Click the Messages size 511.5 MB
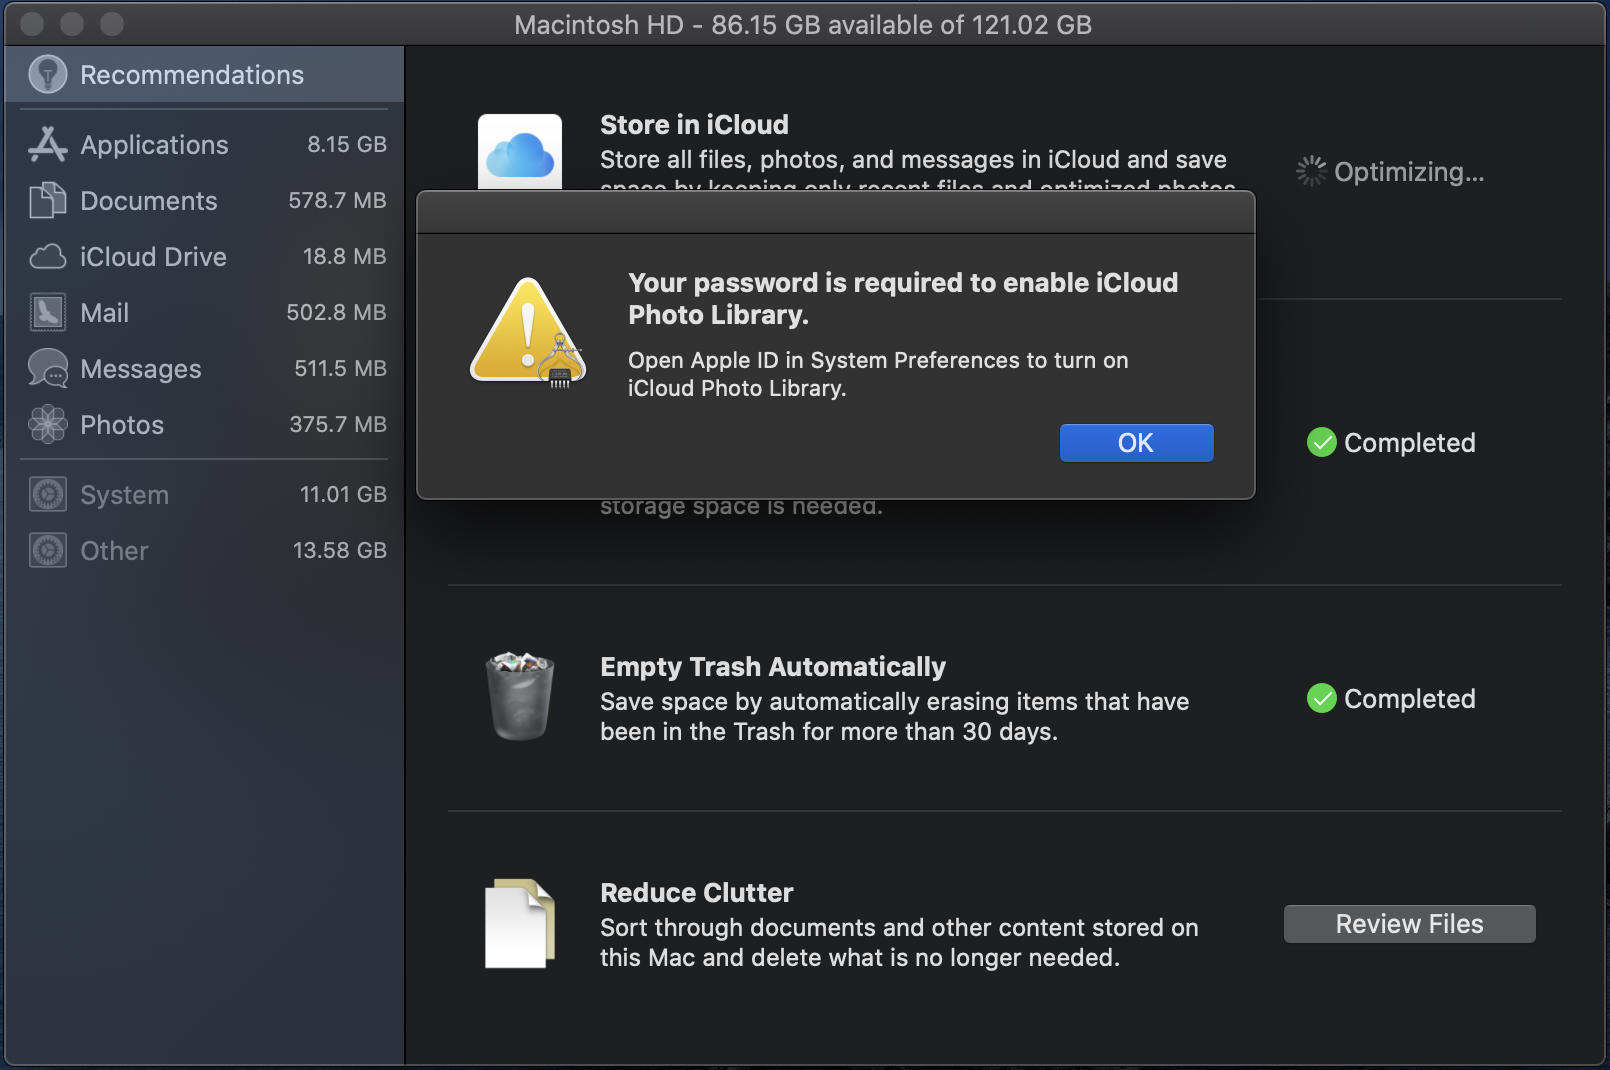Screen dimensions: 1610x1070 (x=340, y=369)
